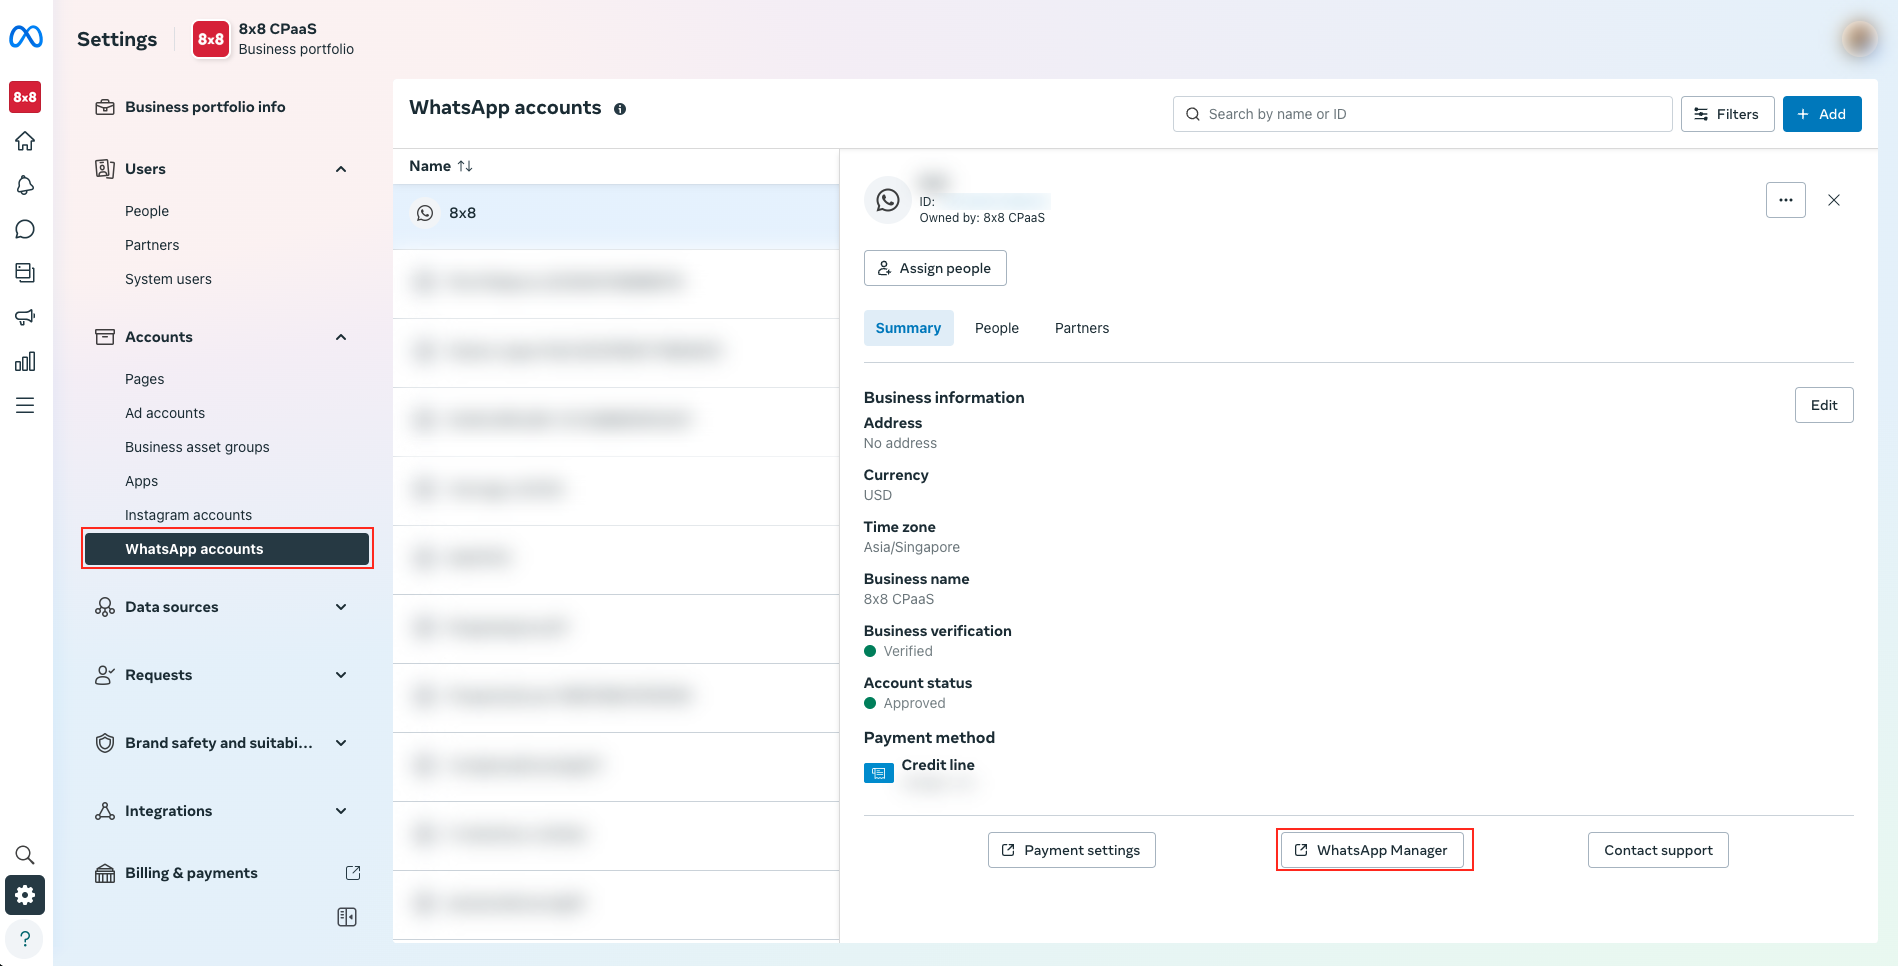Click the Search by name or ID field

(x=1422, y=114)
